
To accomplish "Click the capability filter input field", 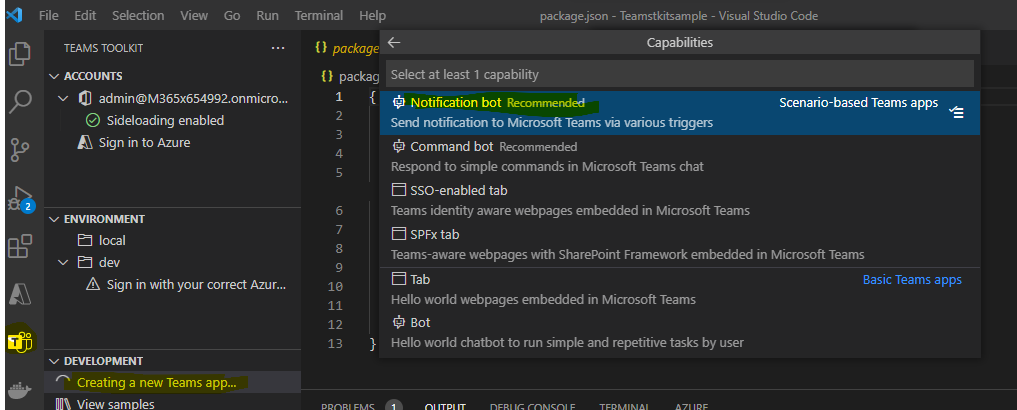I will tap(680, 74).
